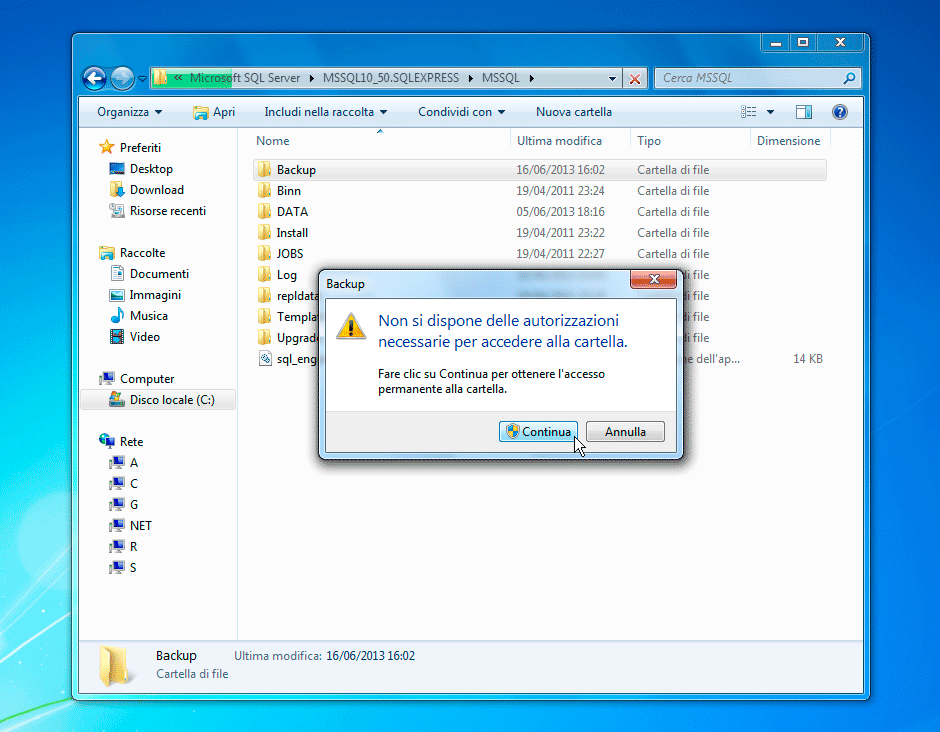This screenshot has height=732, width=940.
Task: Expand the arrow after MSSQL breadcrumb
Action: click(531, 78)
